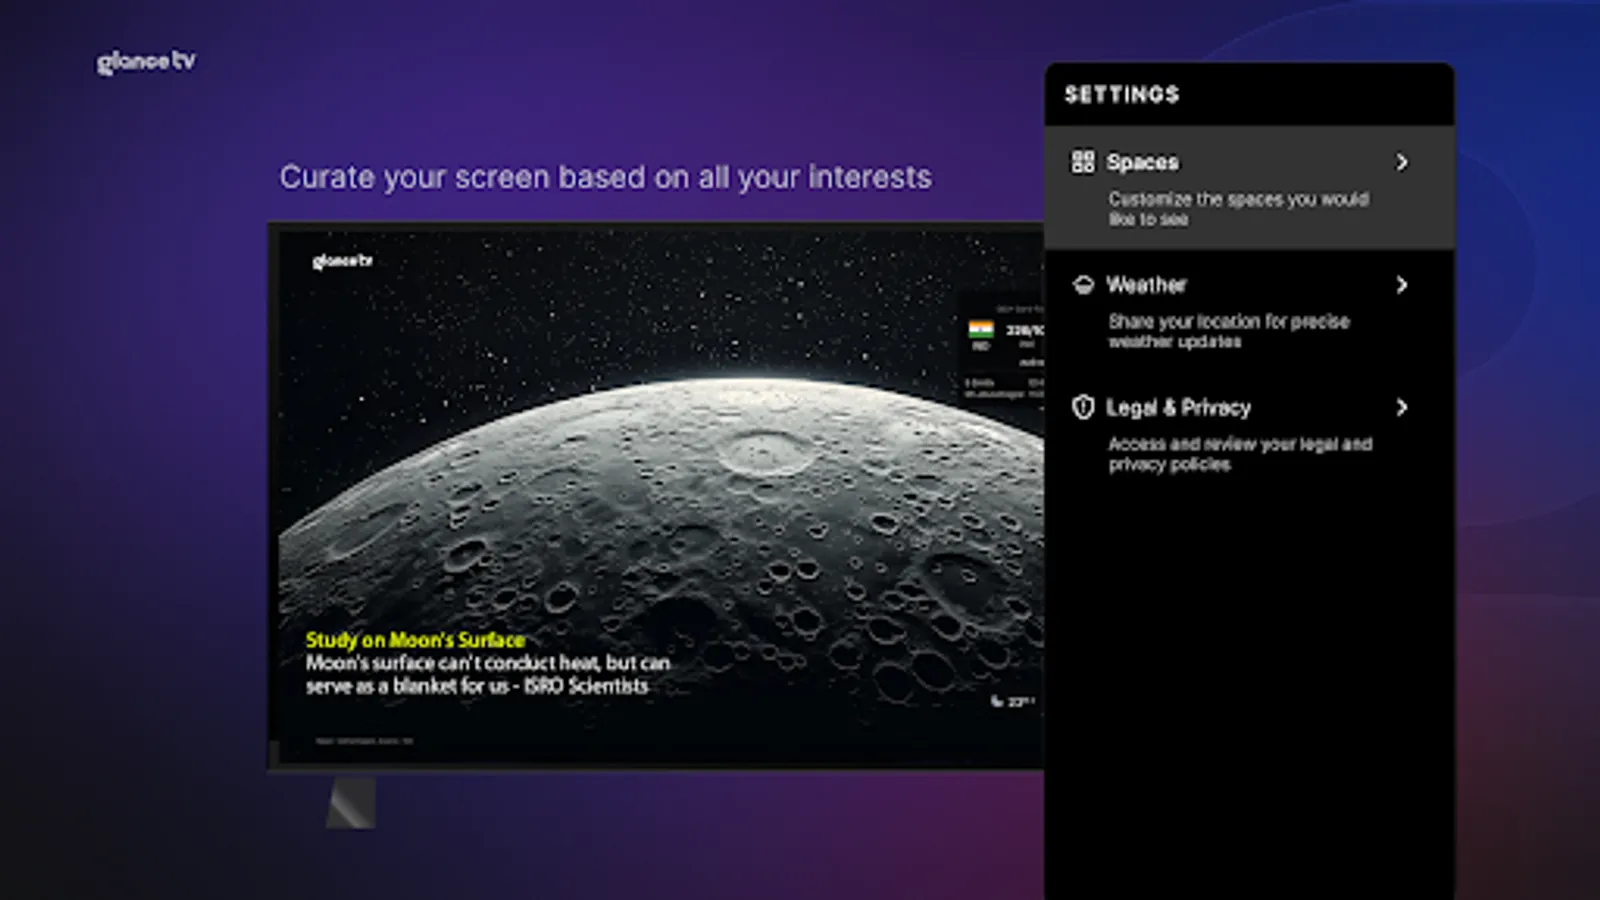Select the Spaces menu entry
The image size is (1600, 900).
point(1143,162)
